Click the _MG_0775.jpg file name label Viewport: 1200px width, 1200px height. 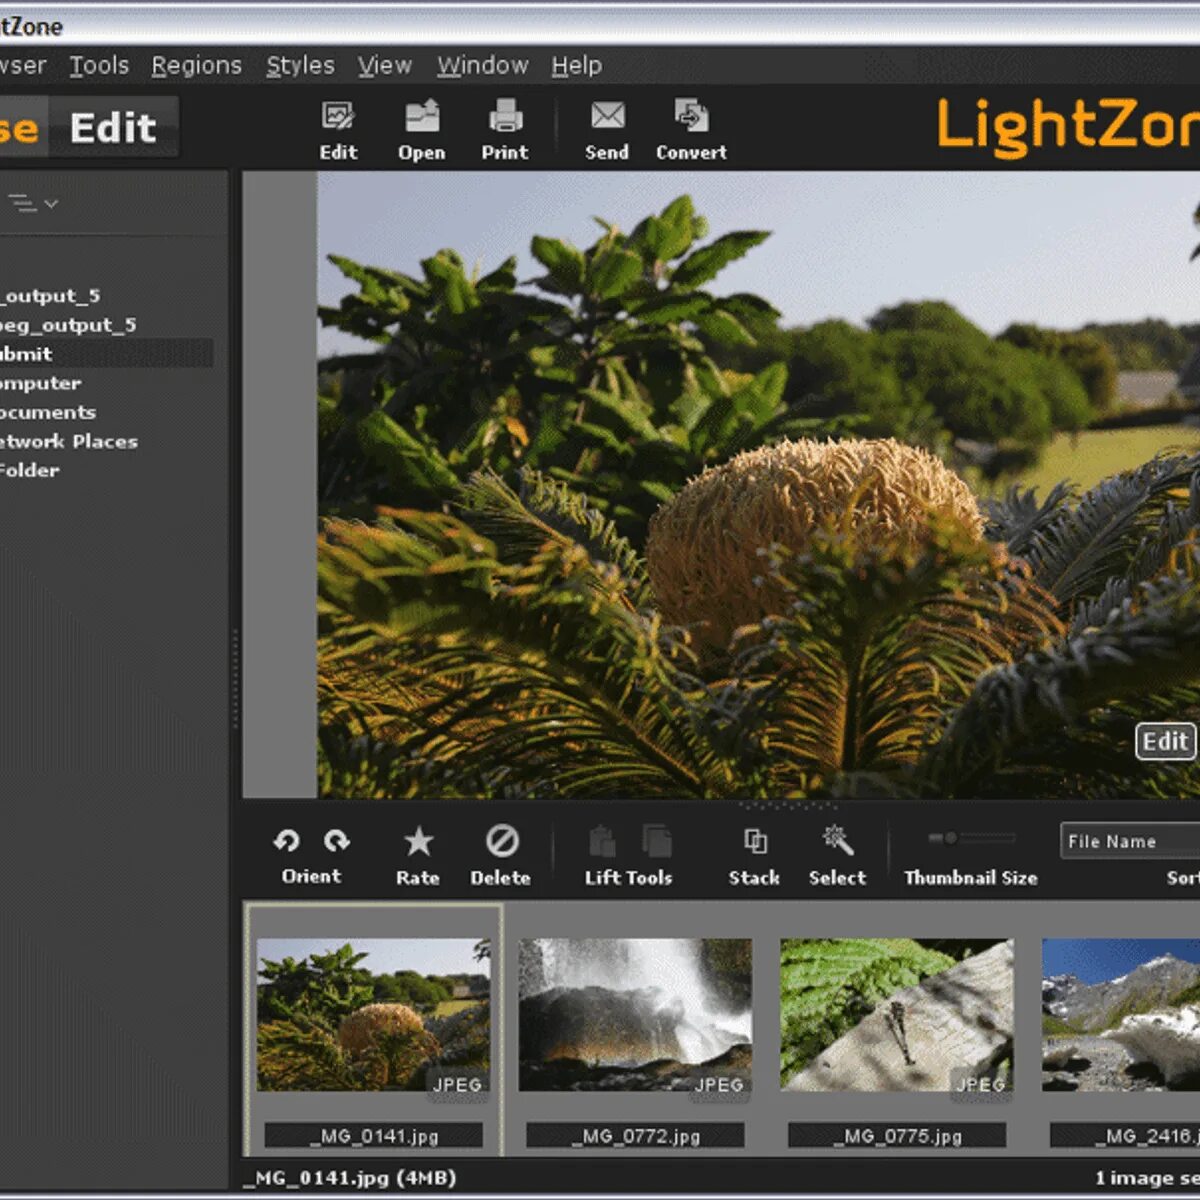[897, 1135]
